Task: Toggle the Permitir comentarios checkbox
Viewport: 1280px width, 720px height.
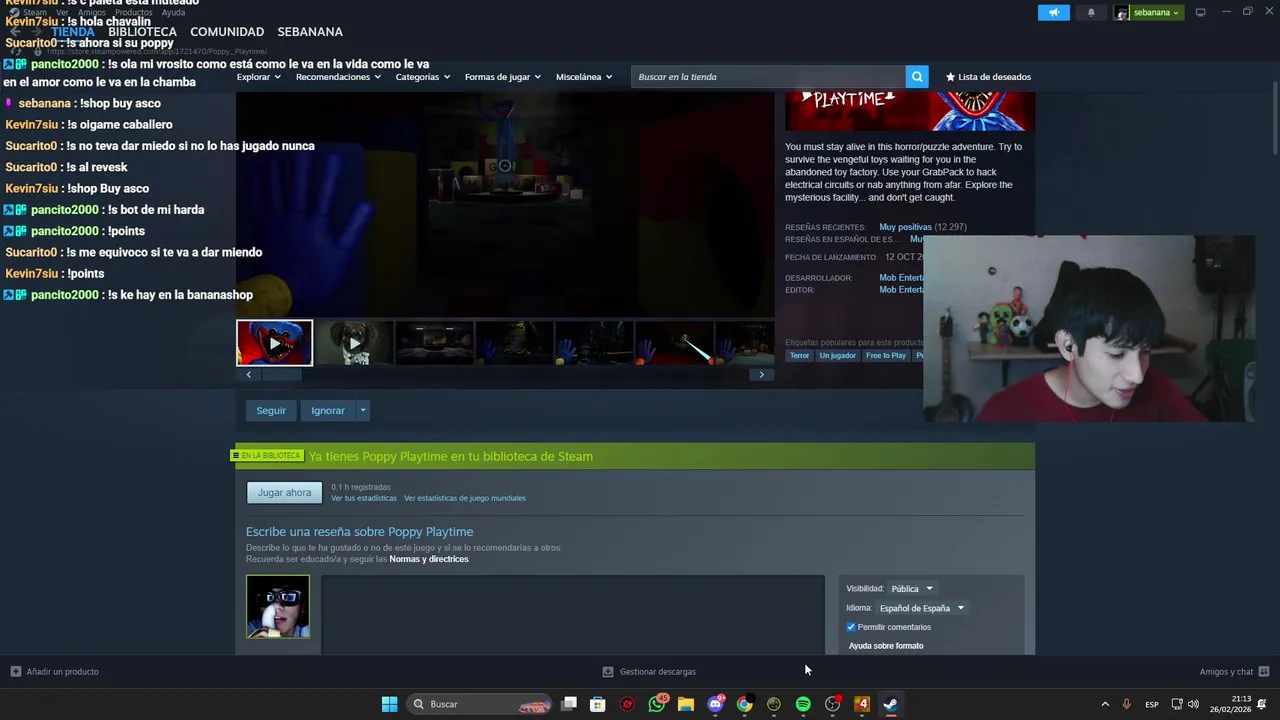Action: tap(851, 627)
